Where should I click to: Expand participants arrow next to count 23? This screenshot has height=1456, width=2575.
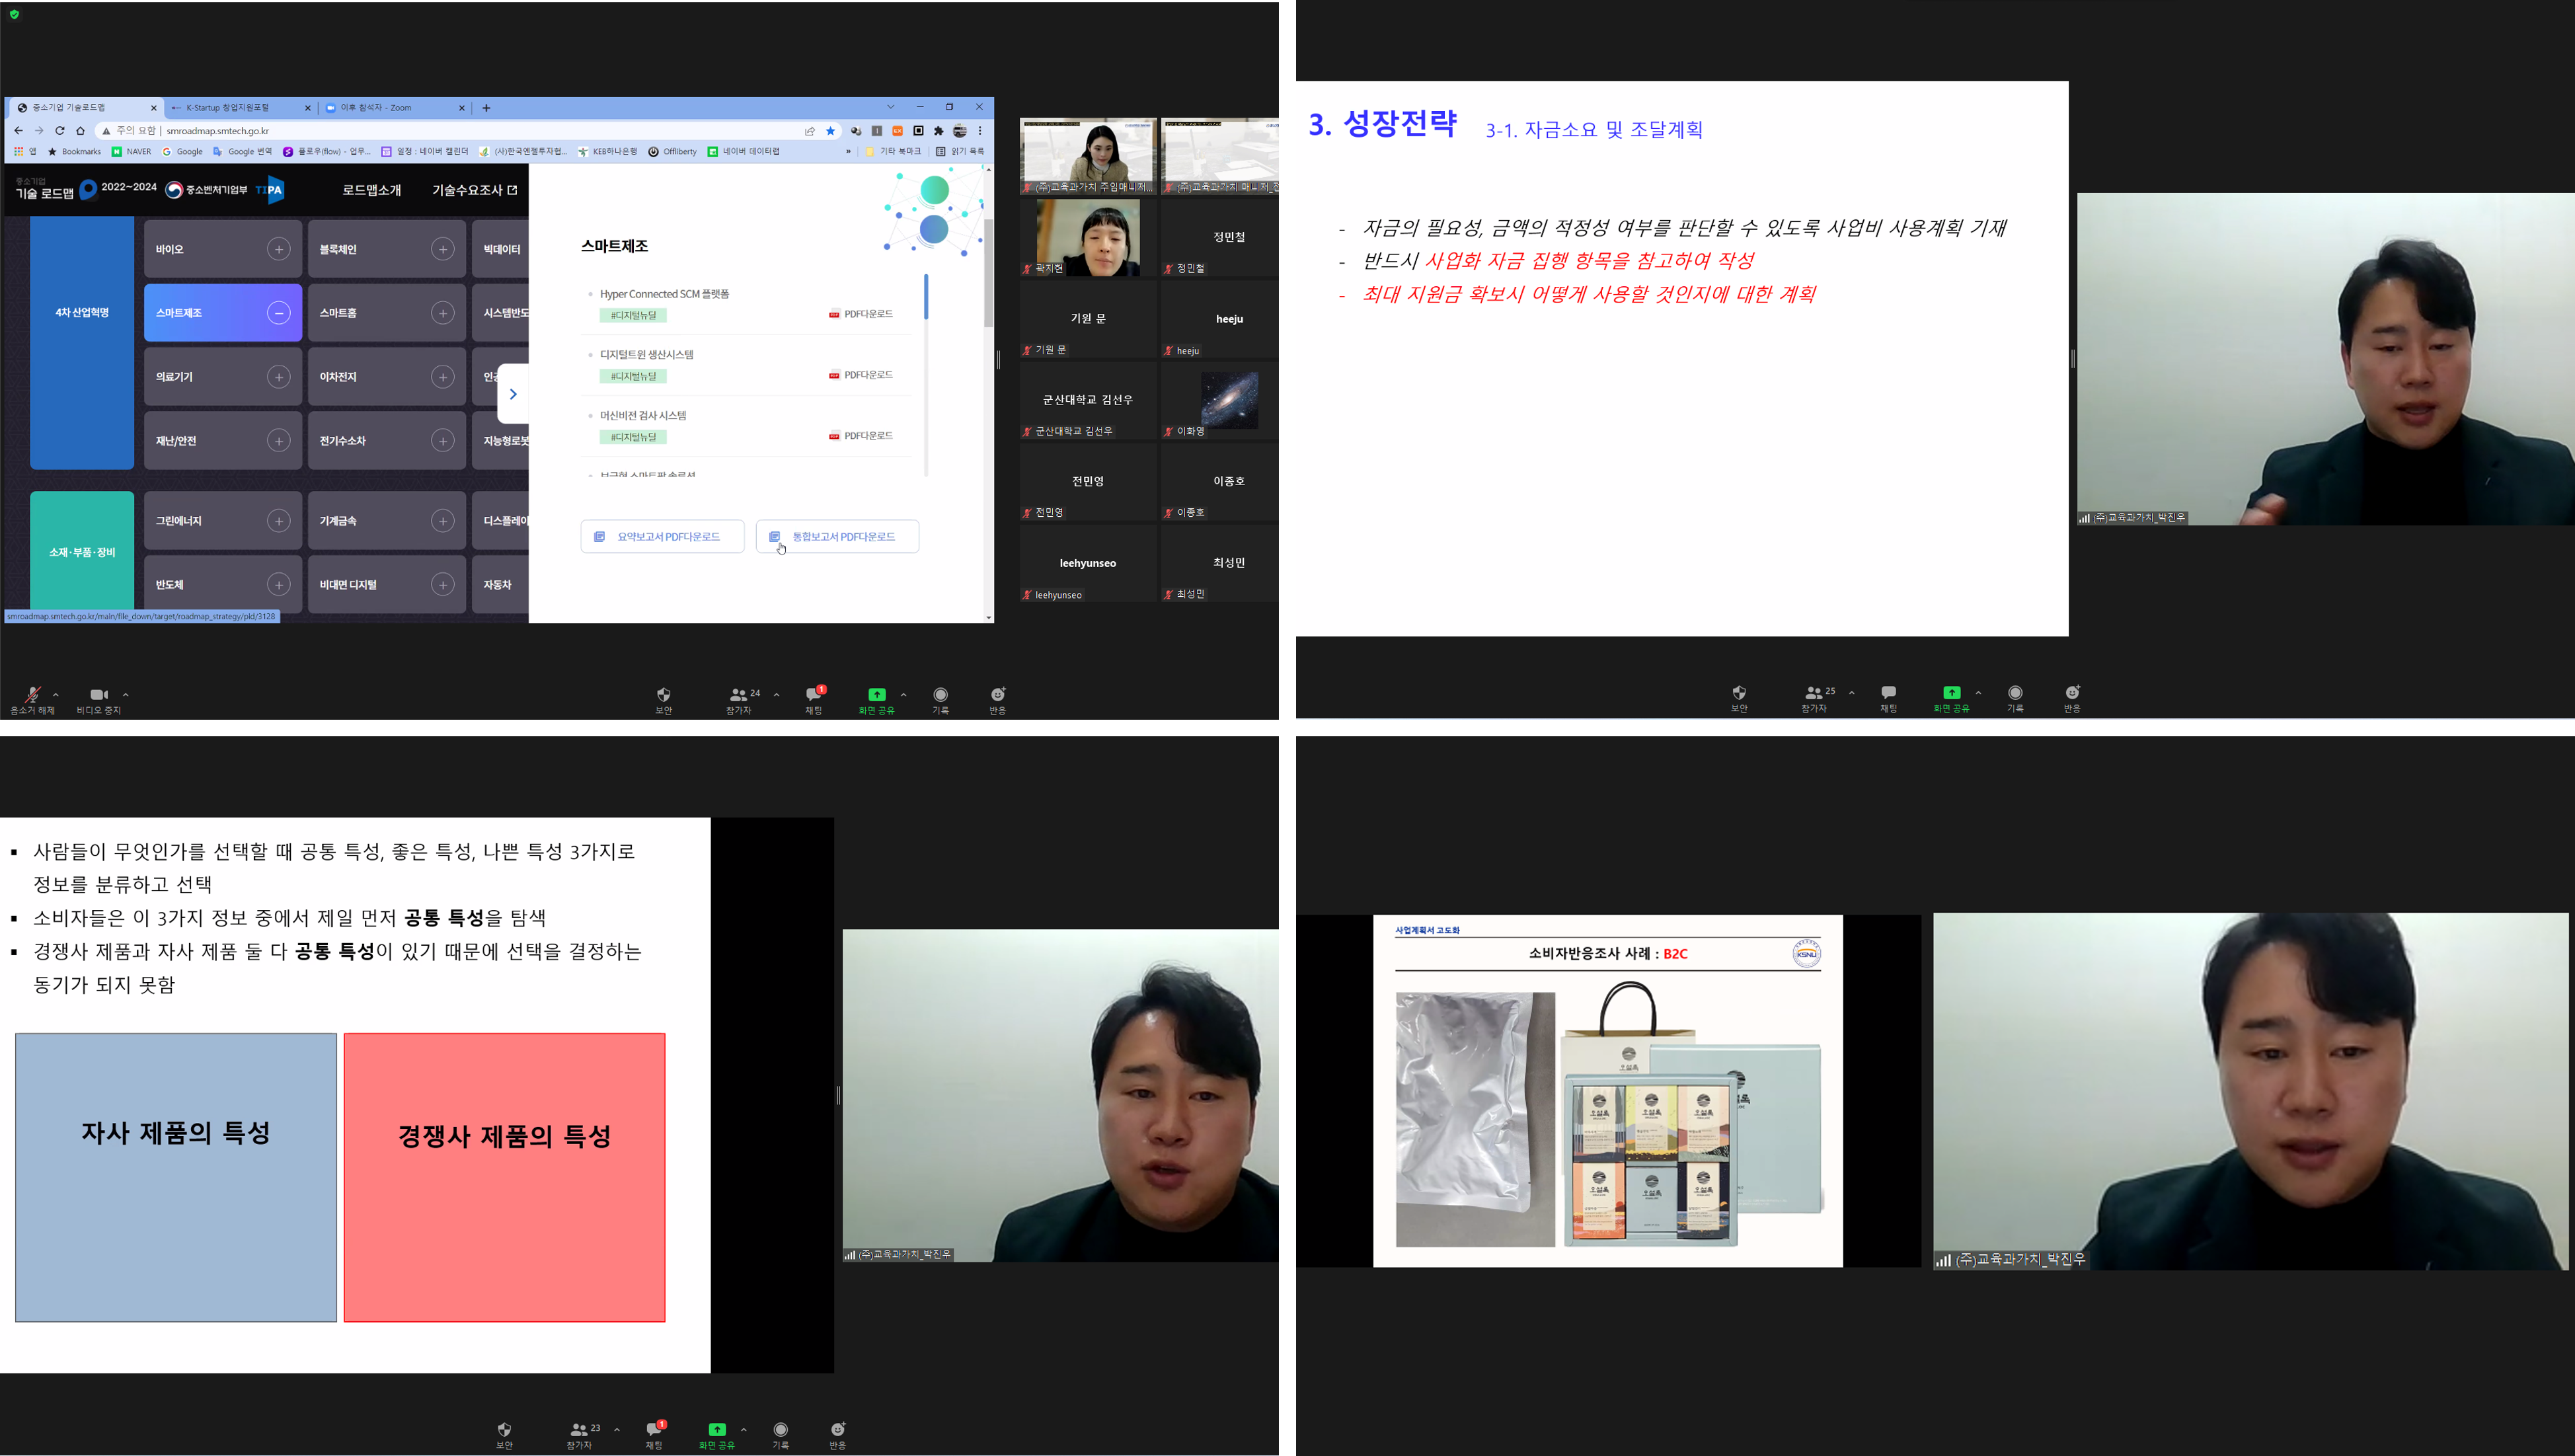coord(616,1429)
